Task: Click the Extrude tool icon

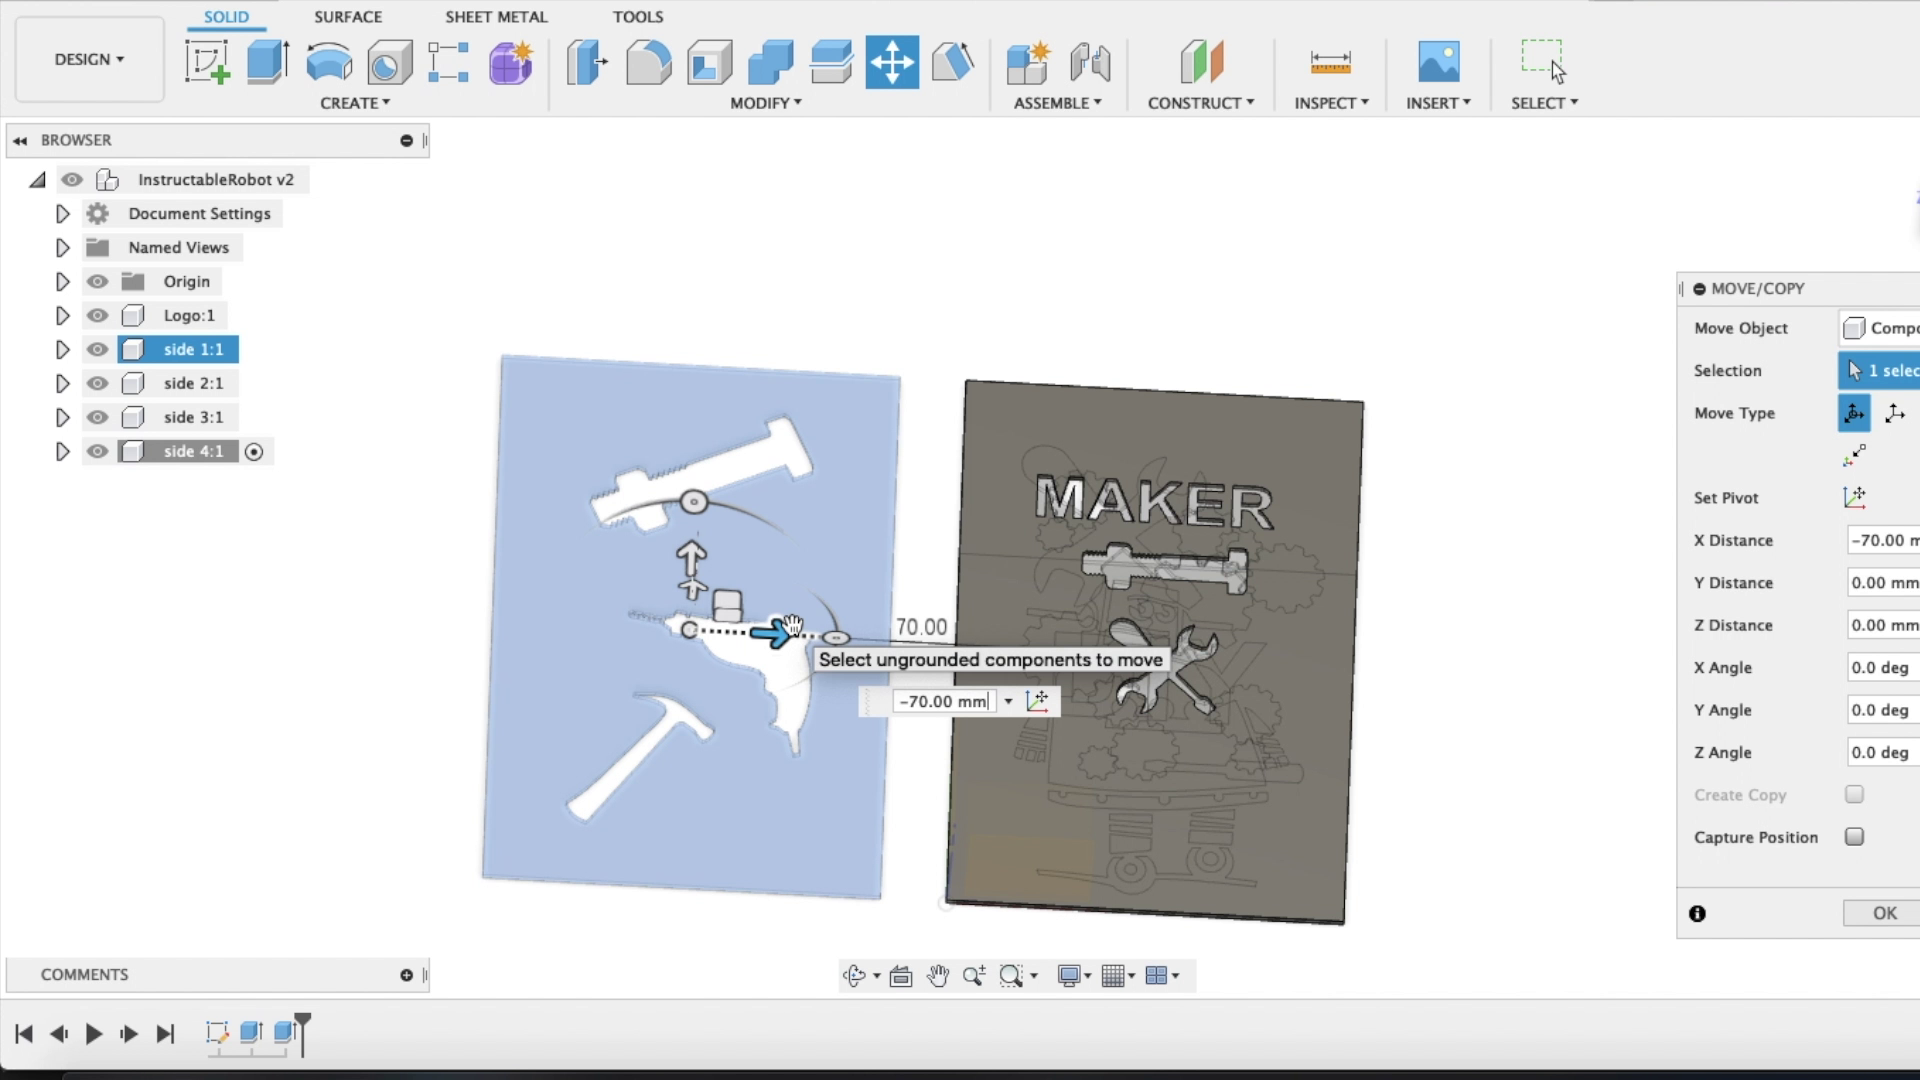Action: (268, 62)
